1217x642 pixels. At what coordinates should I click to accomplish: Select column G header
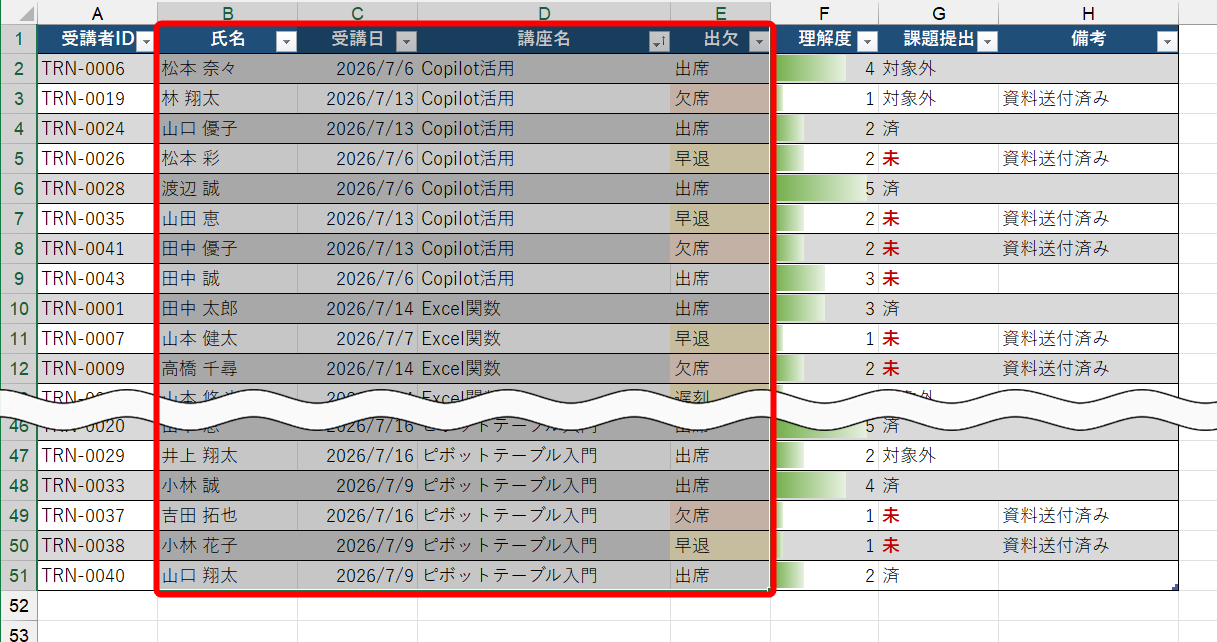pos(938,13)
